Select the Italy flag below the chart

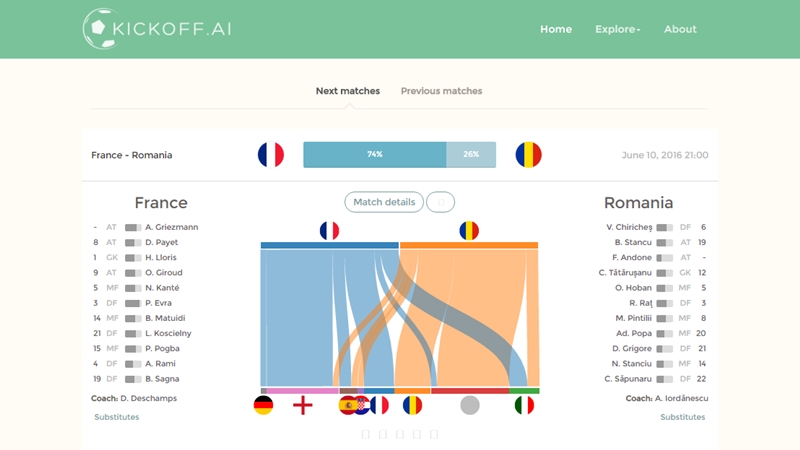coord(523,405)
